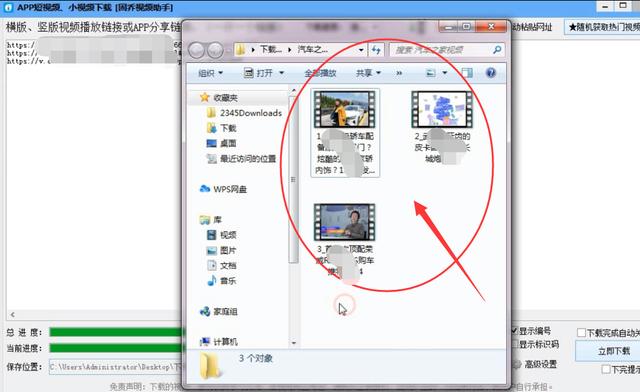The width and height of the screenshot is (640, 392).
Task: Click the Explorer forward navigation arrow
Action: (215, 50)
